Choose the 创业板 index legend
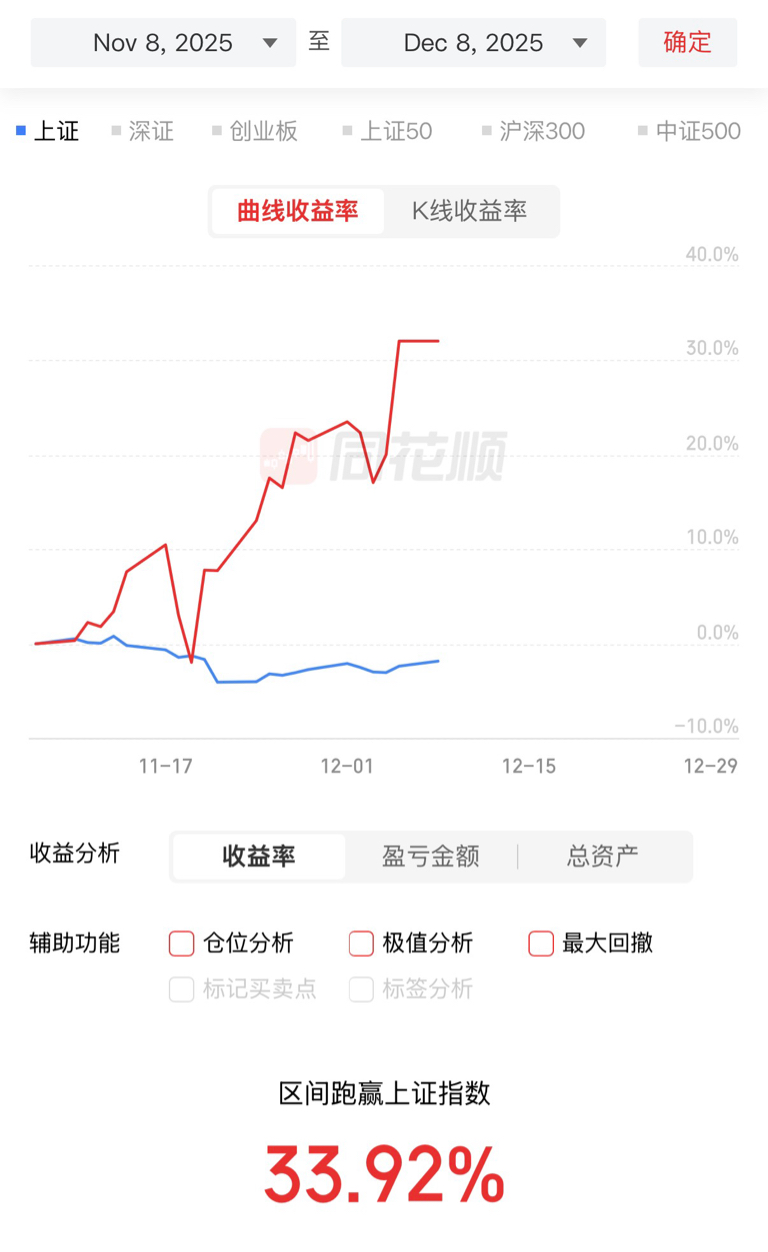The image size is (768, 1252). [x=255, y=131]
